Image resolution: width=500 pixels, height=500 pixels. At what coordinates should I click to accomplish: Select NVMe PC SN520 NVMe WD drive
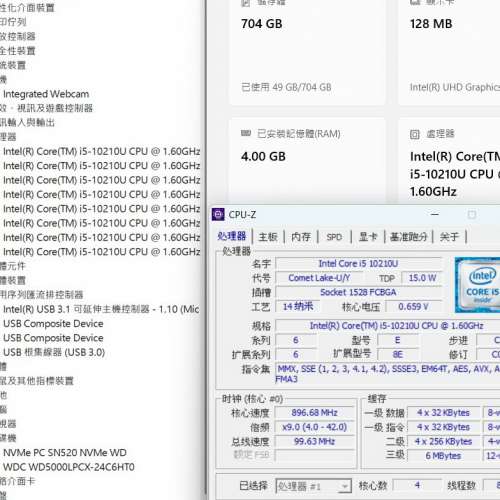point(65,453)
